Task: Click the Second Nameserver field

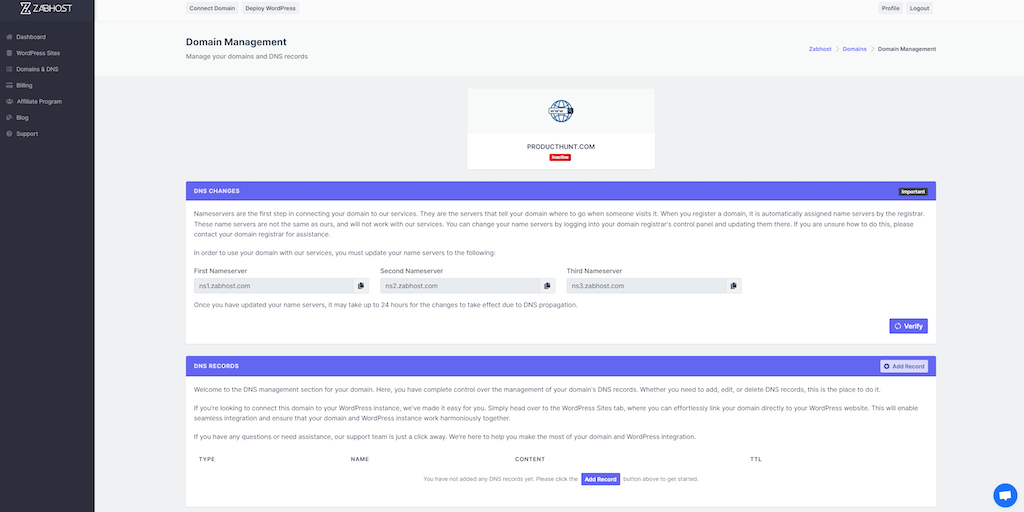Action: click(x=460, y=286)
